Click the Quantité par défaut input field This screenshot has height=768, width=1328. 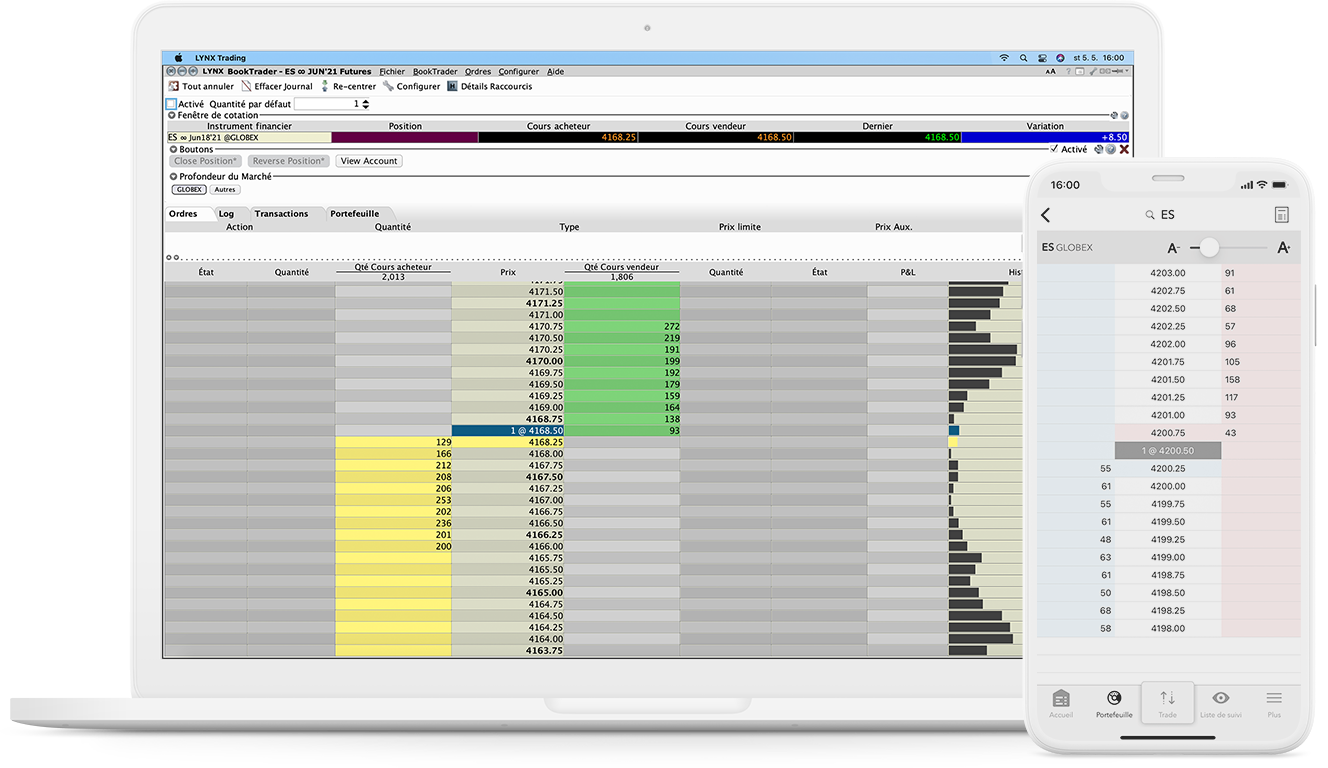click(x=327, y=104)
